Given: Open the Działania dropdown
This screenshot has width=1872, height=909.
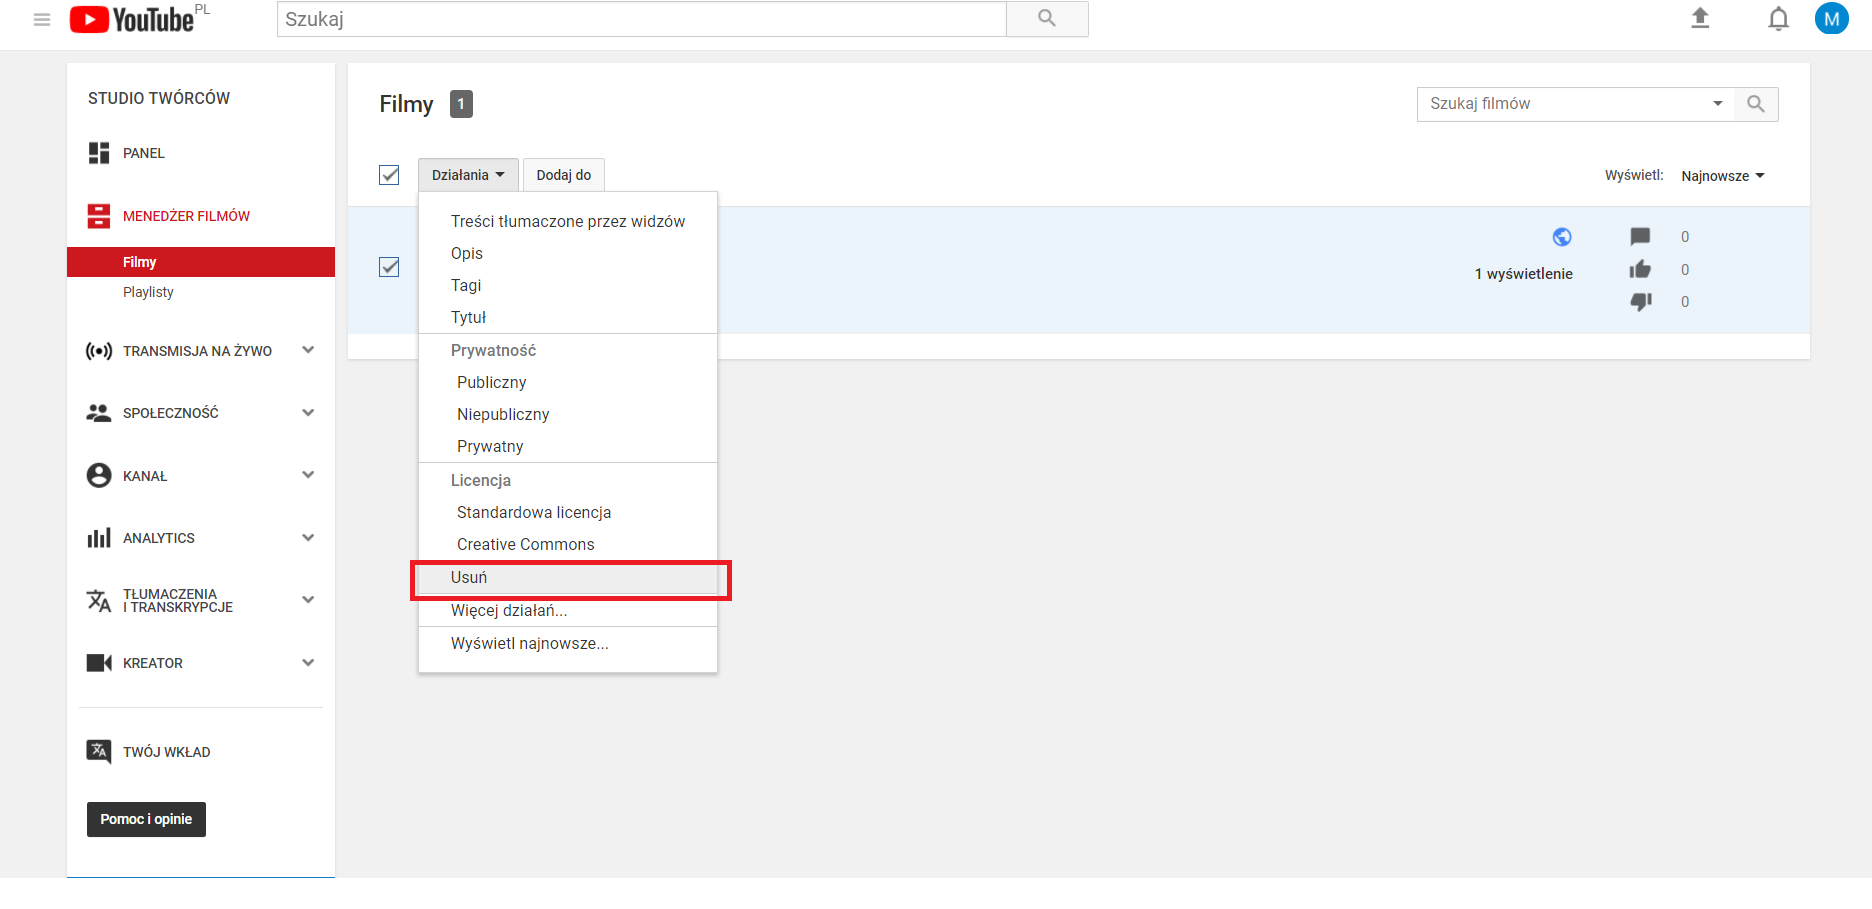Looking at the screenshot, I should click(468, 175).
